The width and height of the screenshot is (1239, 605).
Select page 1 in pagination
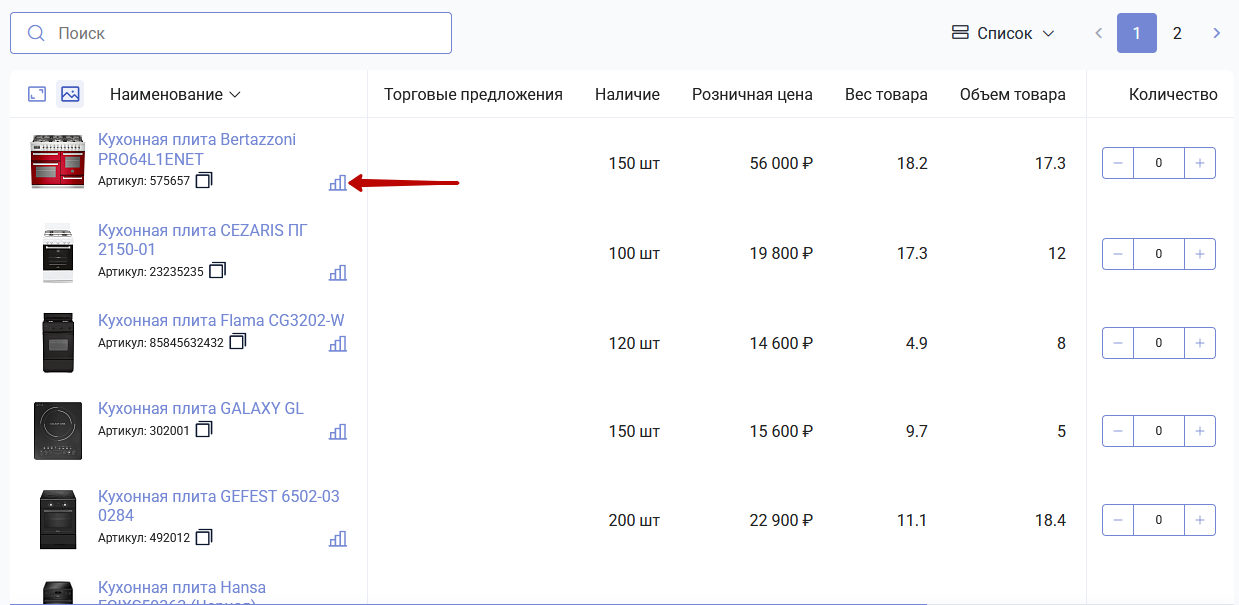(1137, 33)
